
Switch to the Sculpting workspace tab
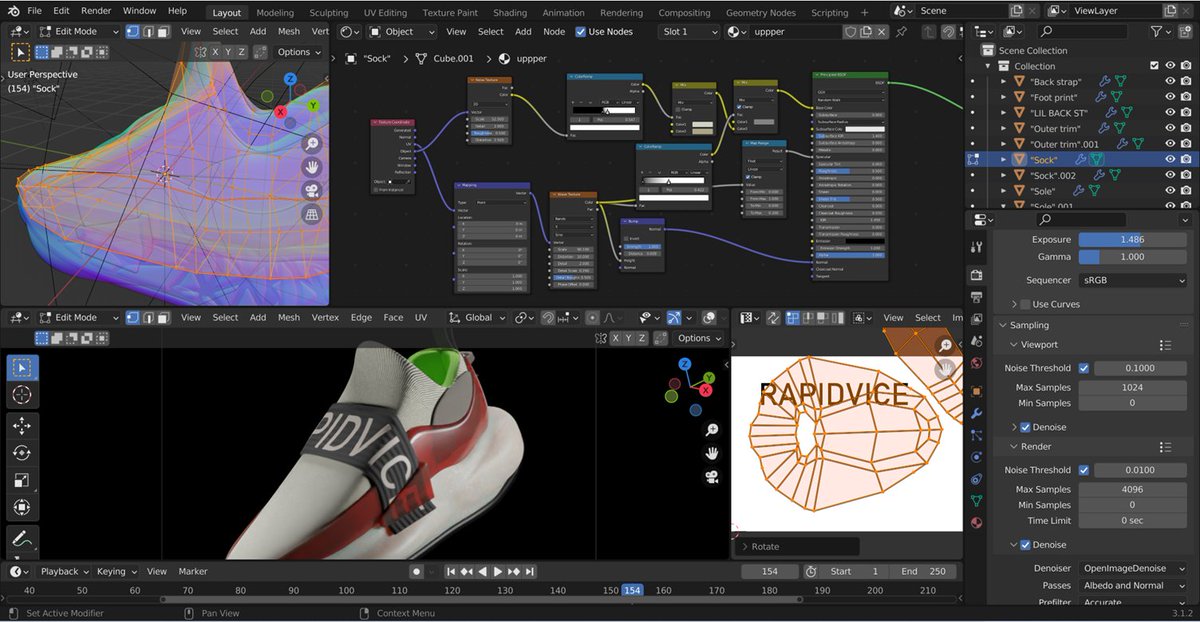click(328, 13)
